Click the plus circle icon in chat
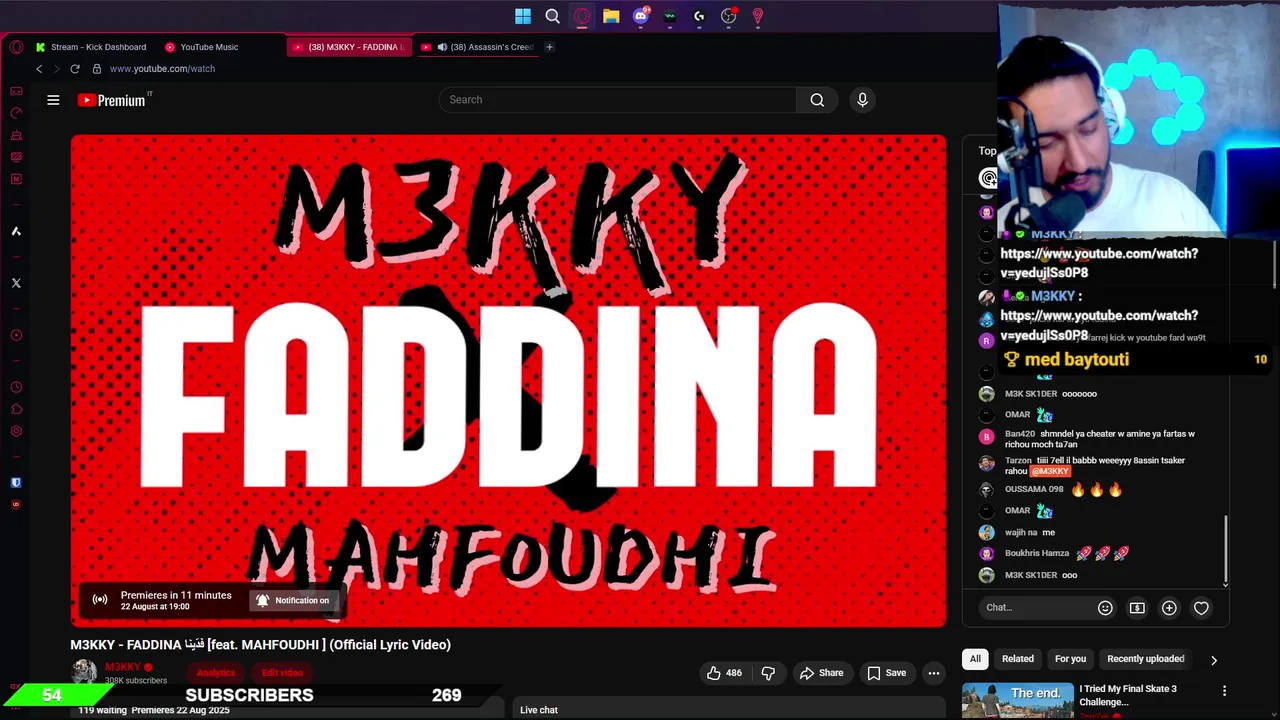Image resolution: width=1280 pixels, height=720 pixels. tap(1169, 608)
